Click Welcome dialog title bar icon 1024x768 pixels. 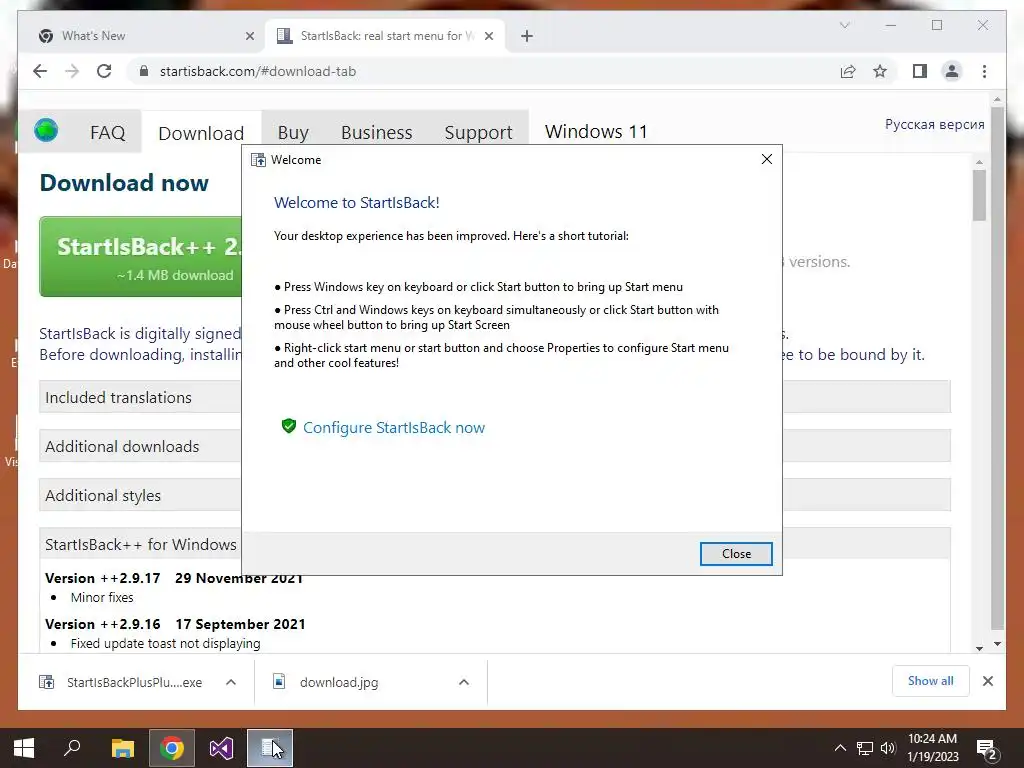(259, 160)
